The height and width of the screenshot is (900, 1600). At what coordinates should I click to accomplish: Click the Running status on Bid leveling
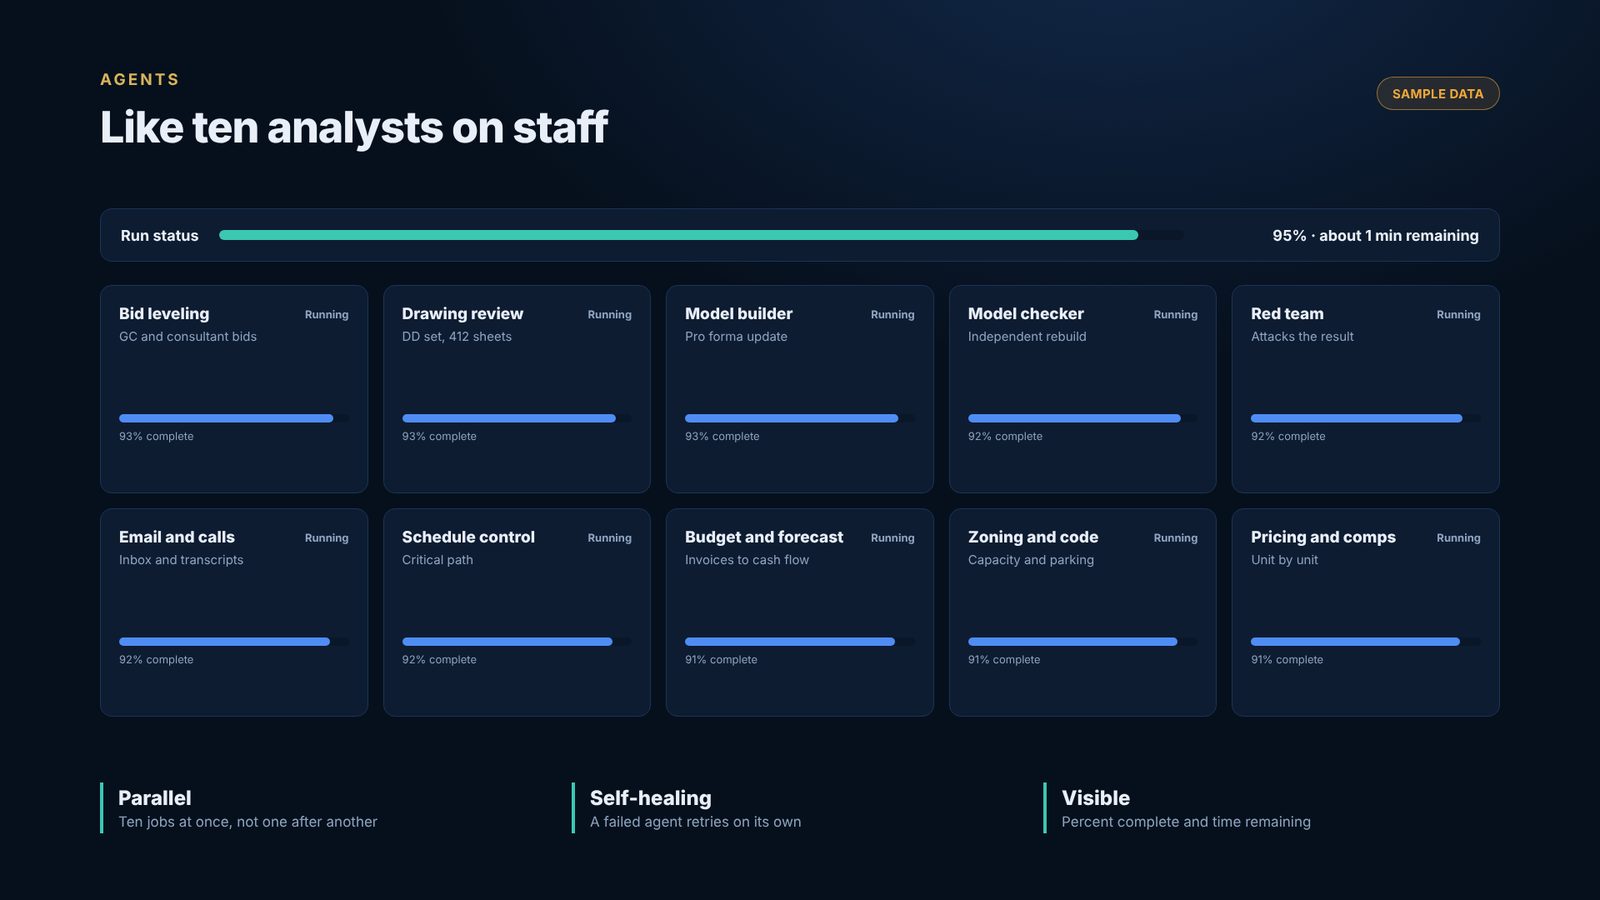tap(326, 314)
